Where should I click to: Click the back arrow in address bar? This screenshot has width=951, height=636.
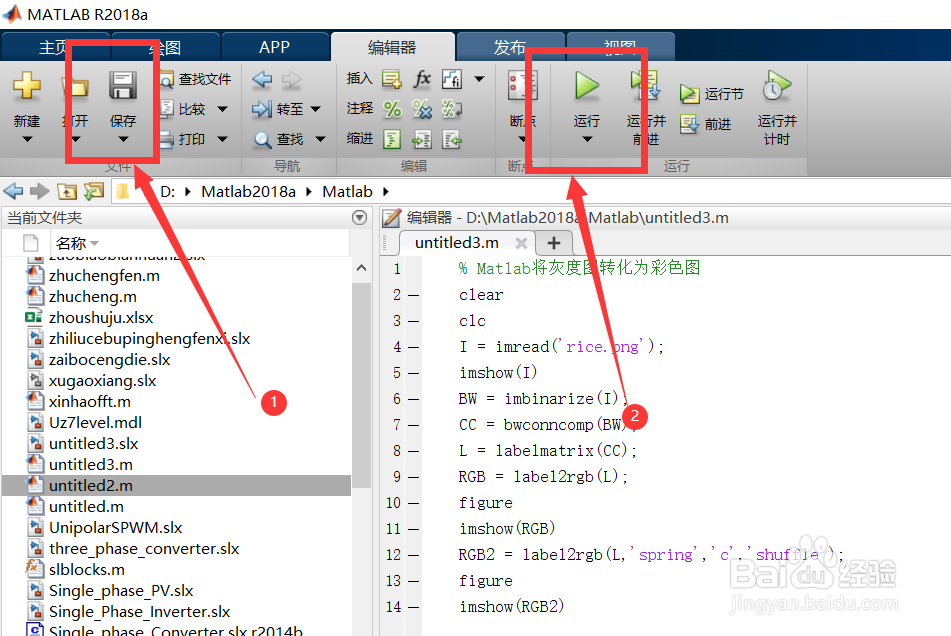point(13,192)
